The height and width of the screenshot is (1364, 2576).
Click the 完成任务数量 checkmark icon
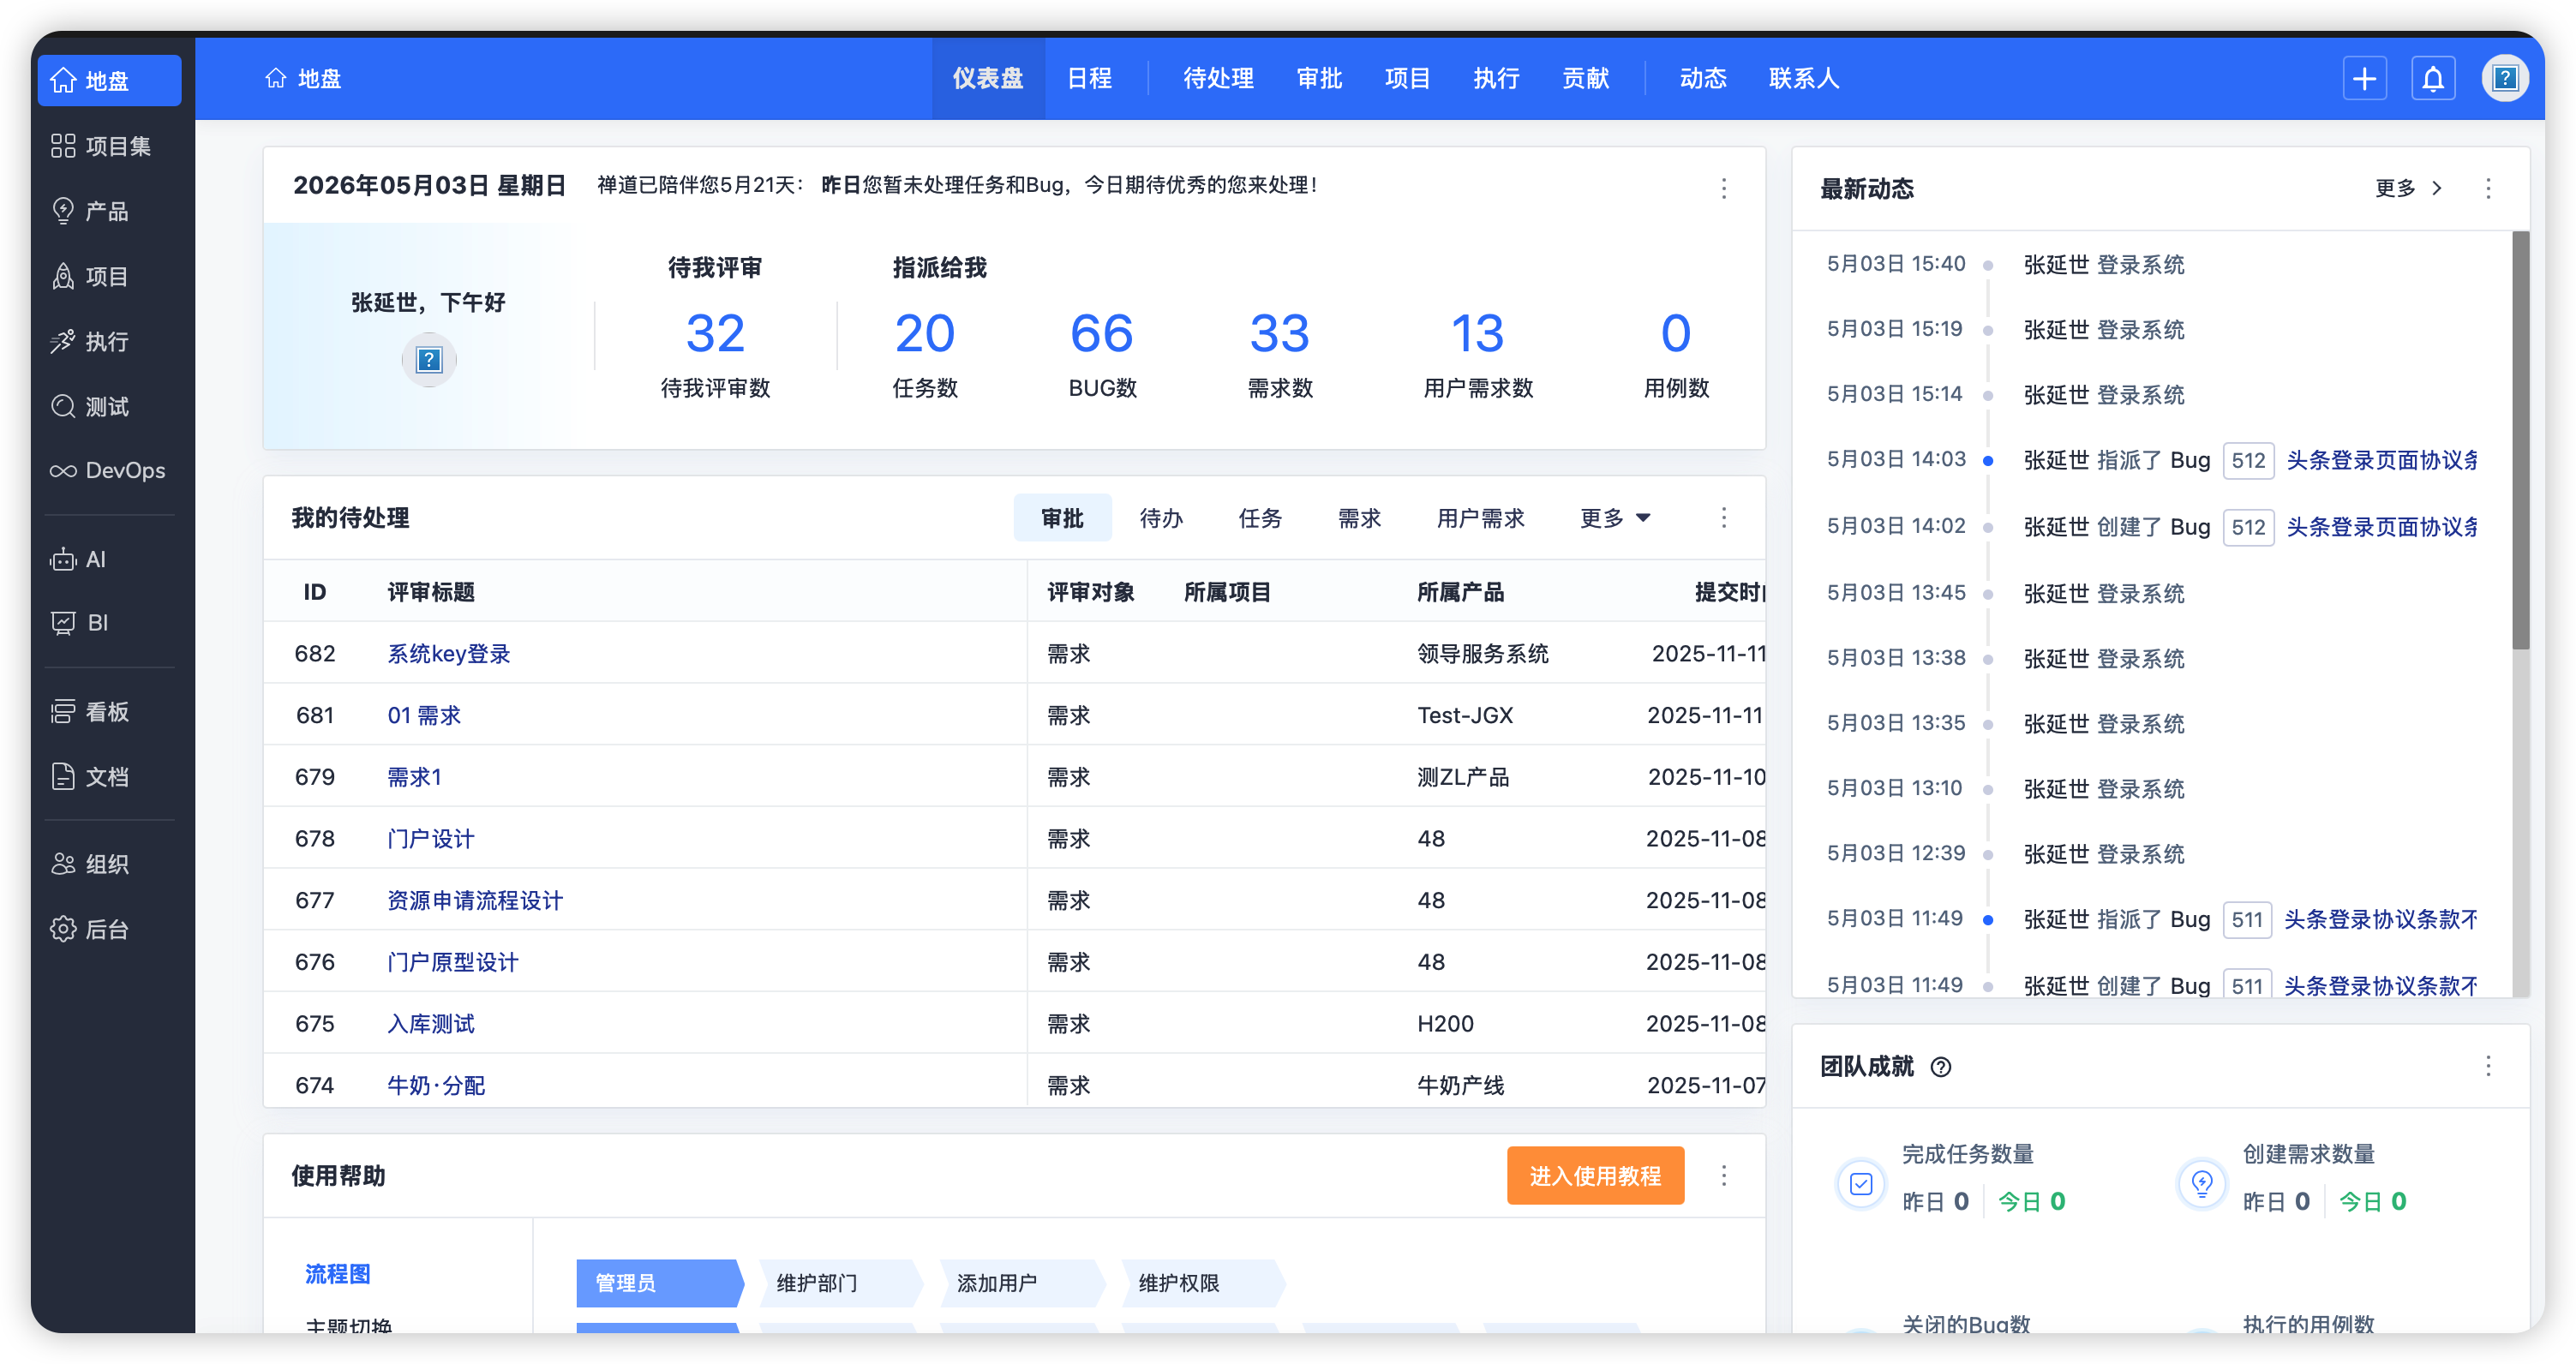tap(1861, 1184)
